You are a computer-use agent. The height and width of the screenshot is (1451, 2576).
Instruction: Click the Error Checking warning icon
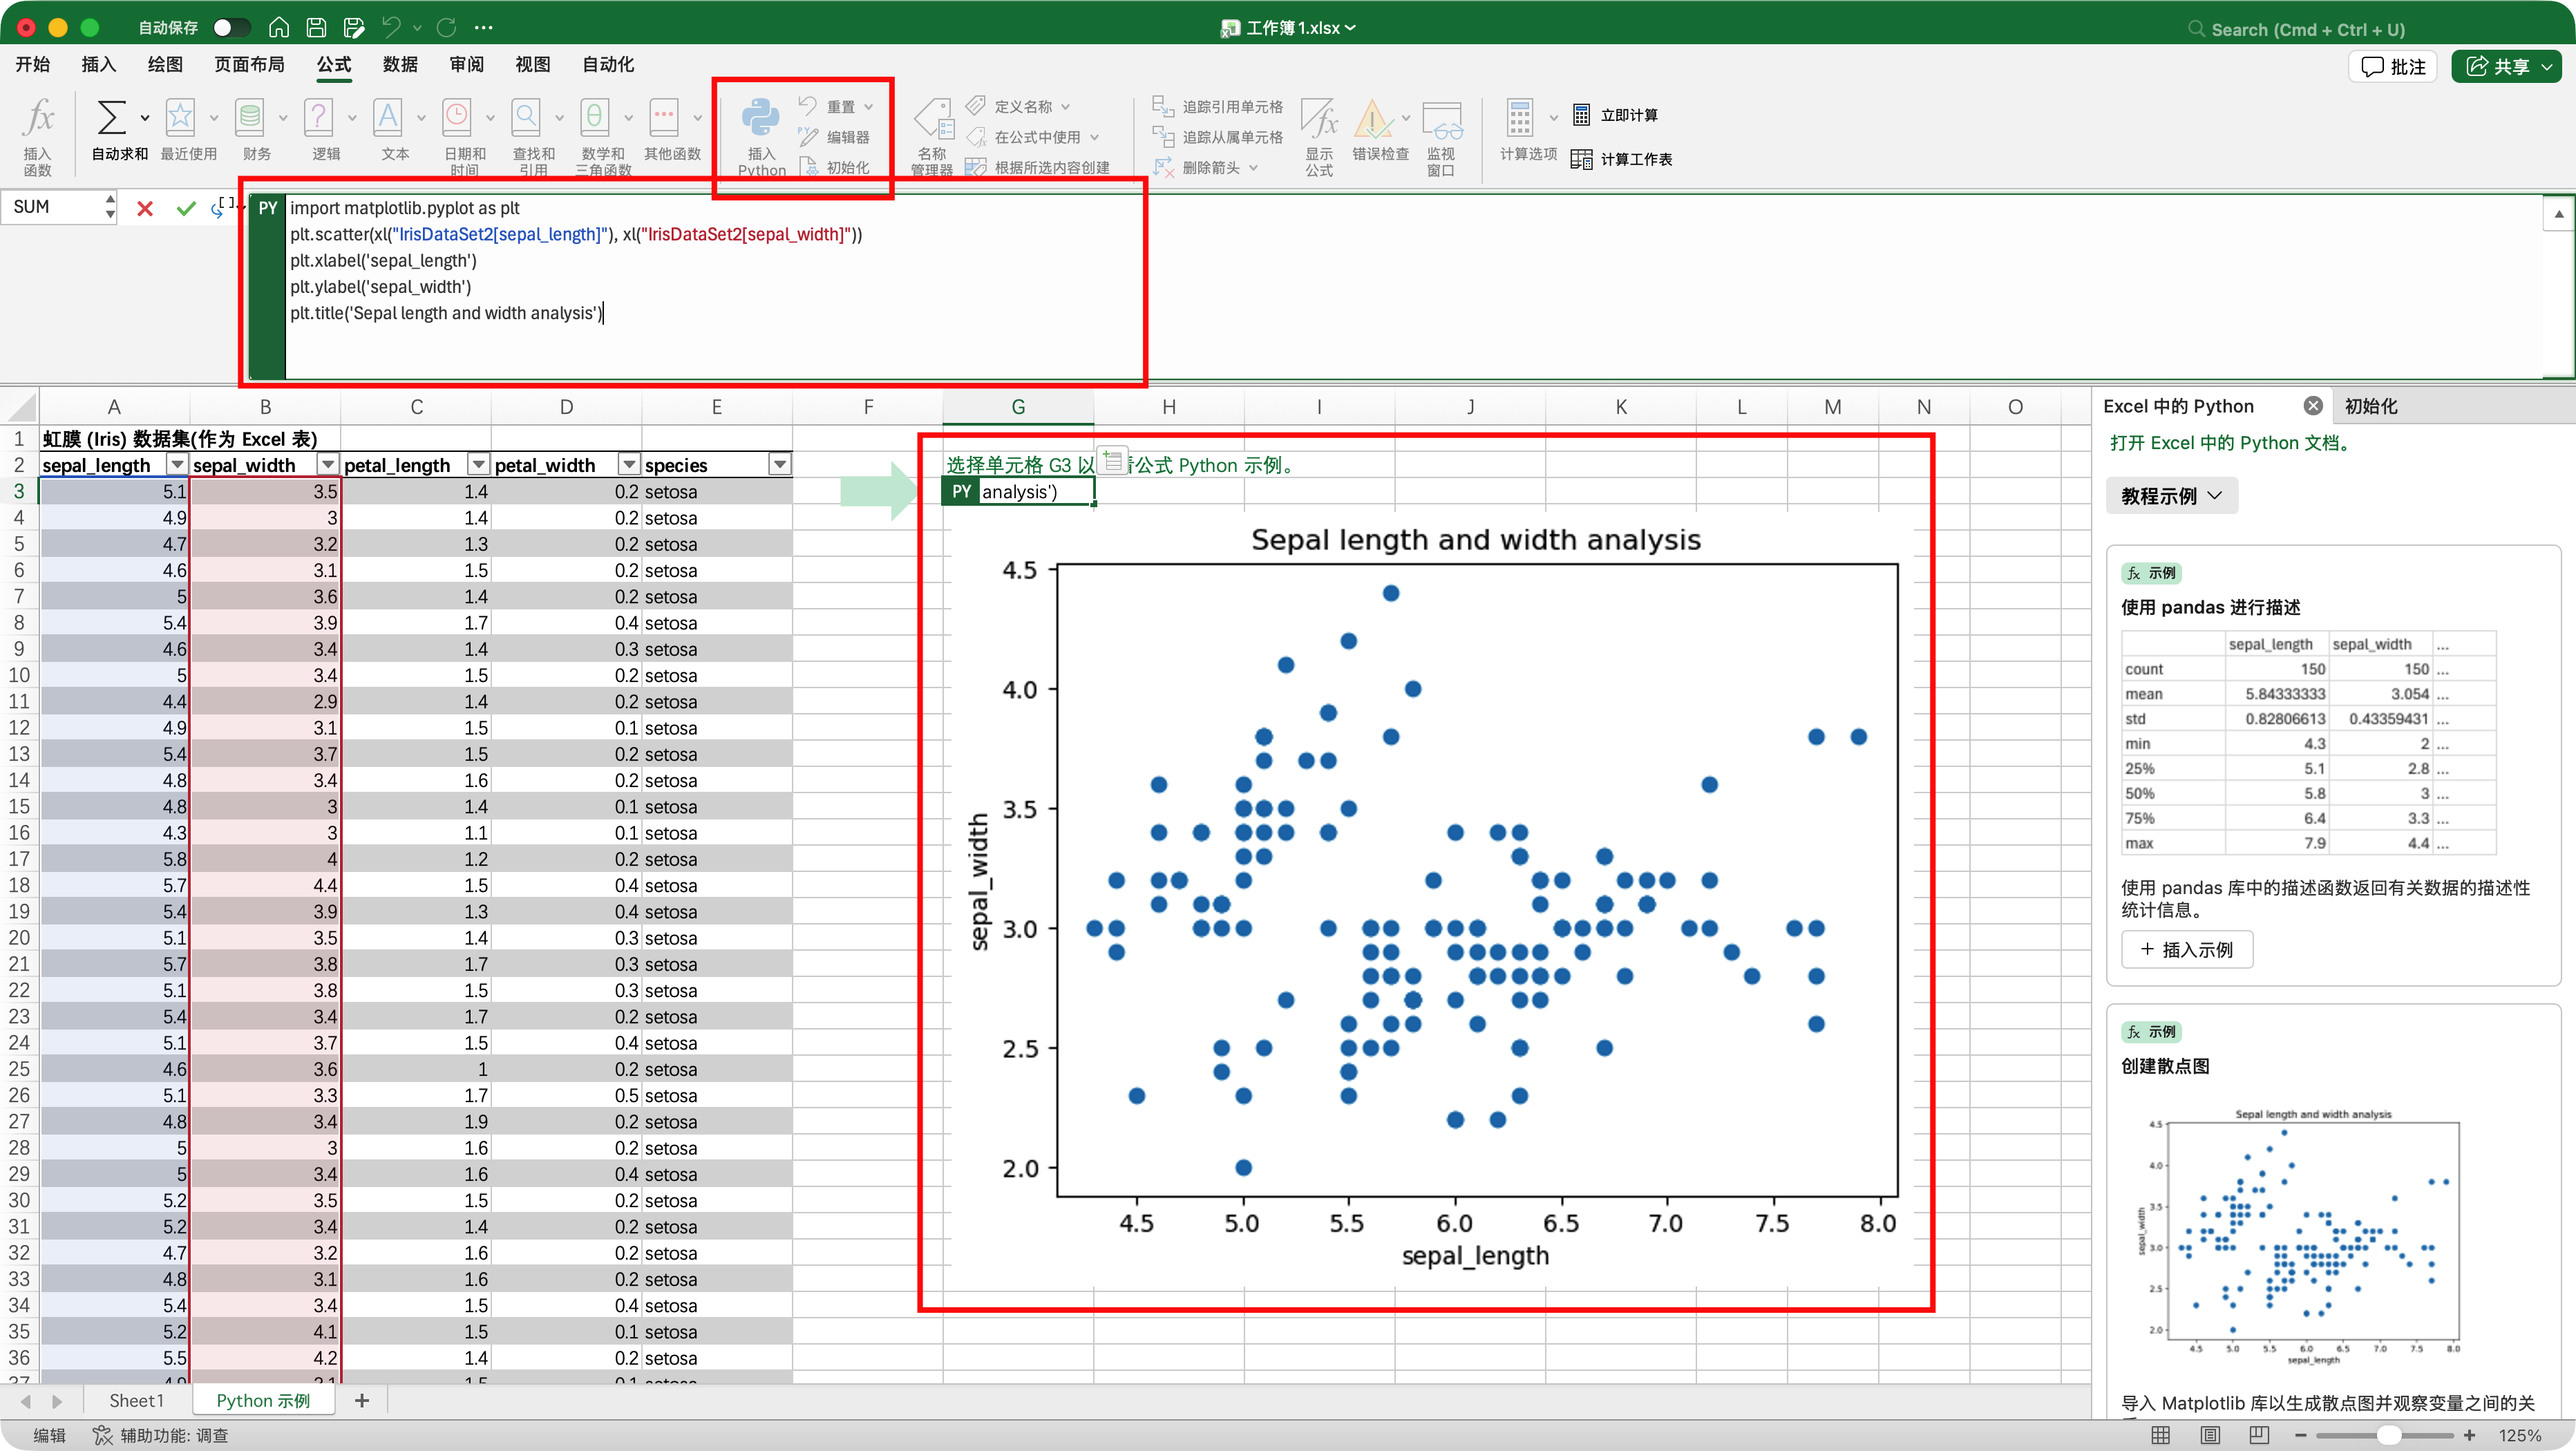point(1373,118)
